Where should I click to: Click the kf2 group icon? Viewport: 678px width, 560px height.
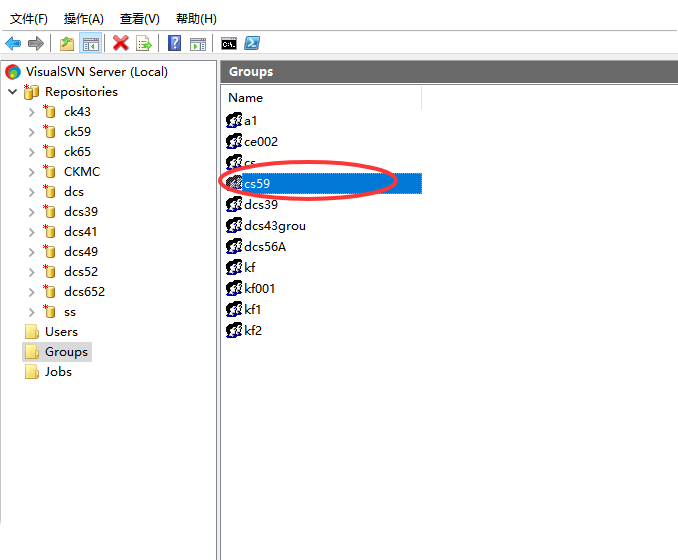point(234,330)
